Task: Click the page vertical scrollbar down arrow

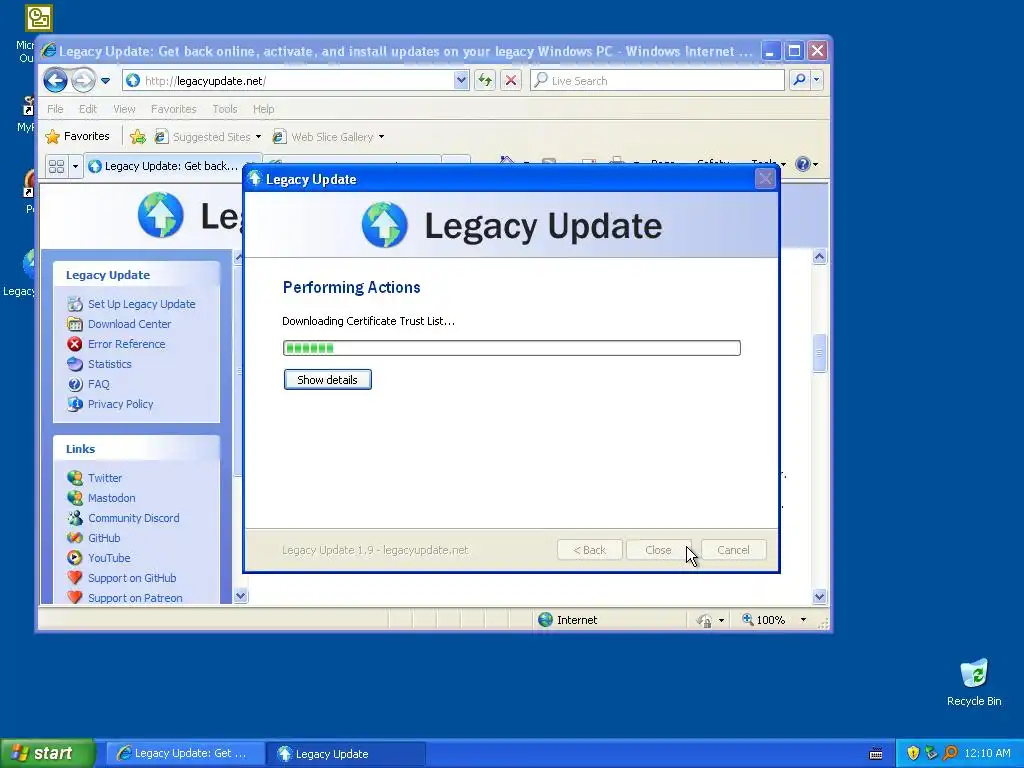Action: (820, 596)
